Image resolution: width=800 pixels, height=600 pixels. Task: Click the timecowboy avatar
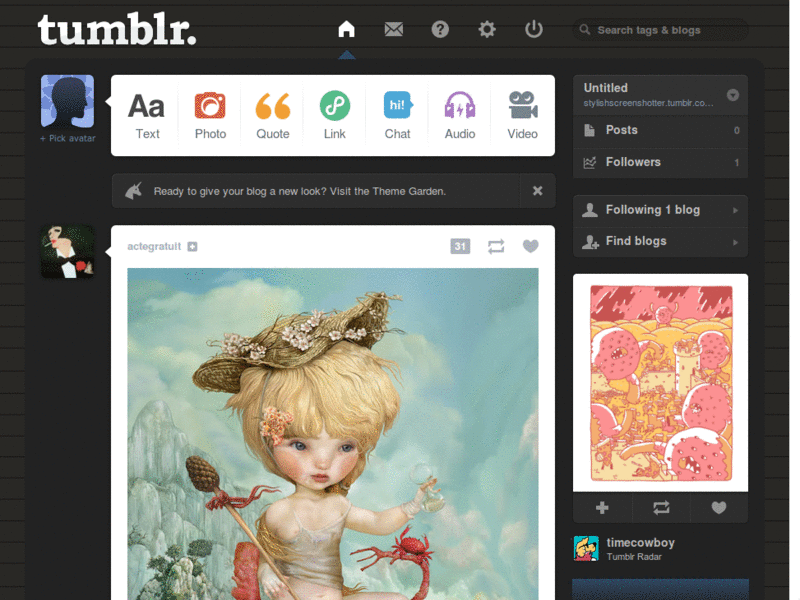point(586,548)
